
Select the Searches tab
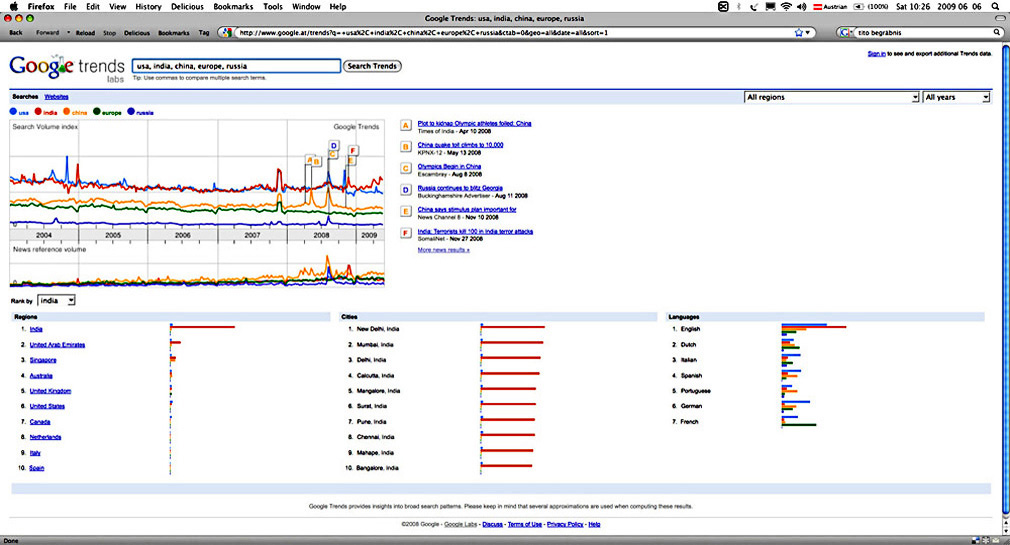(x=25, y=97)
